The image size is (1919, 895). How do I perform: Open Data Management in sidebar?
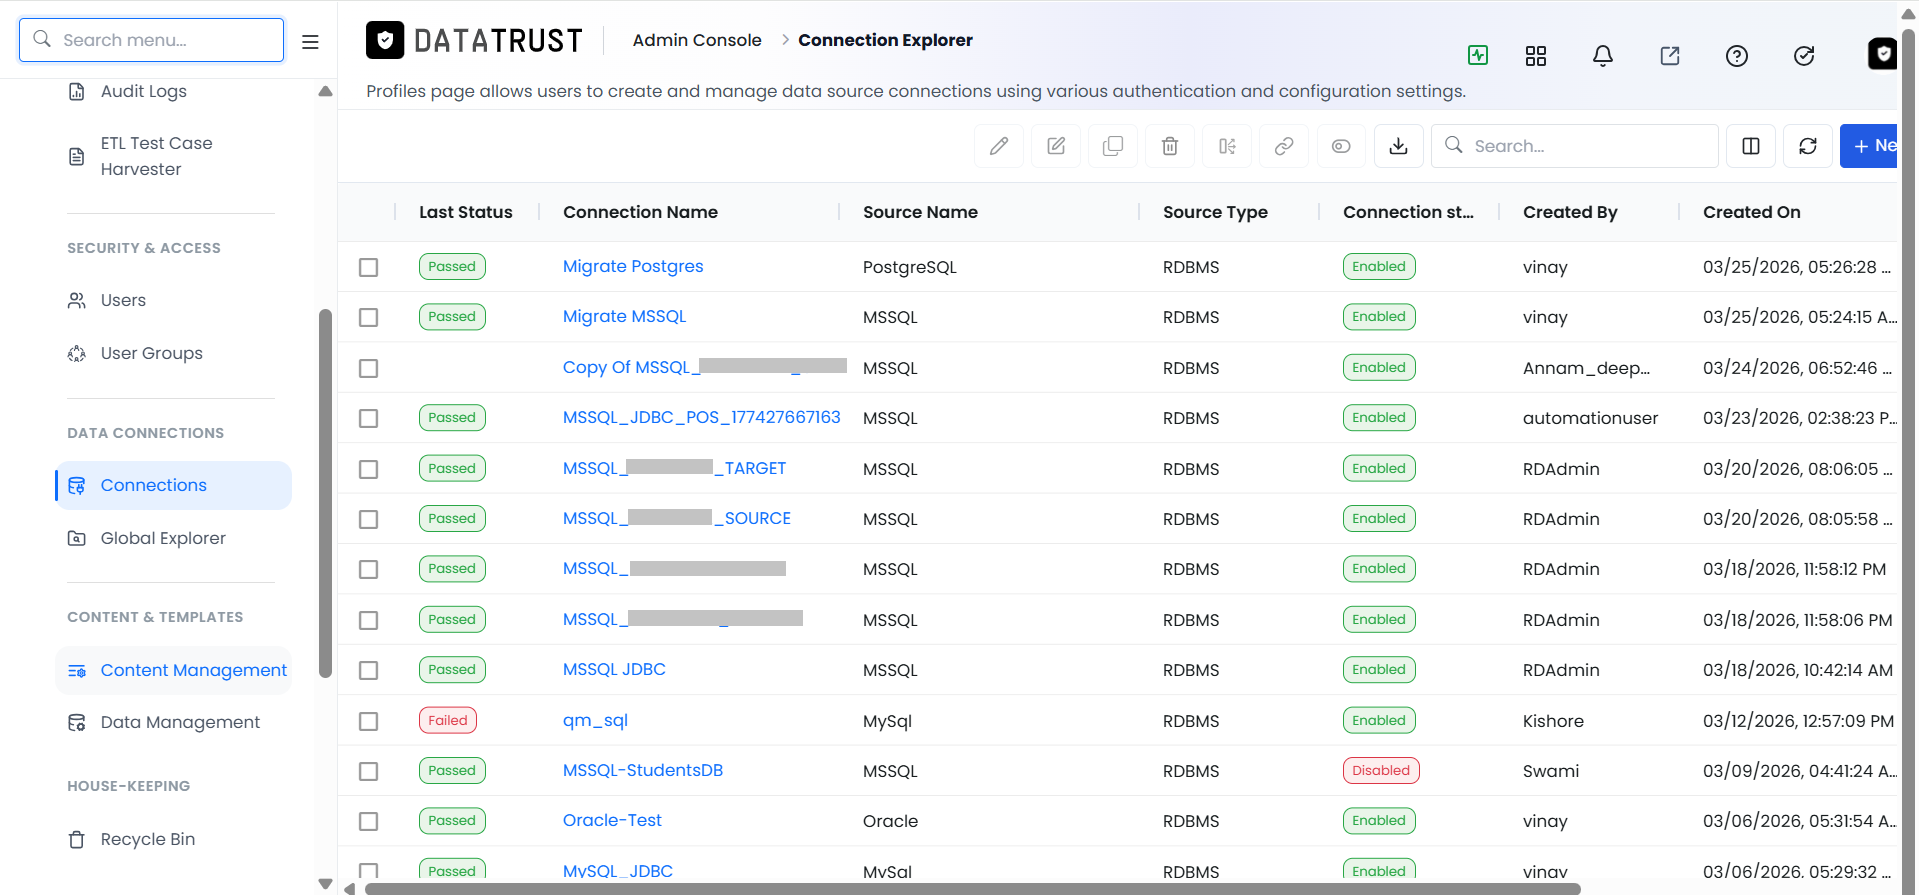pyautogui.click(x=180, y=722)
